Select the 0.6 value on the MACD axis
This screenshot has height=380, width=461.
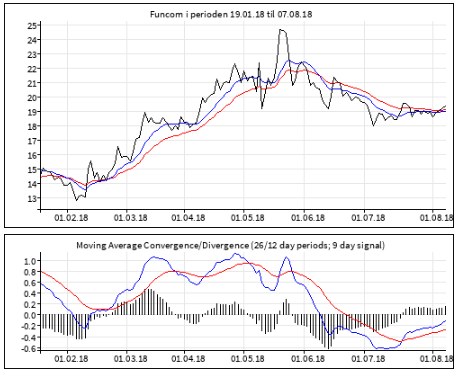[x=30, y=283]
